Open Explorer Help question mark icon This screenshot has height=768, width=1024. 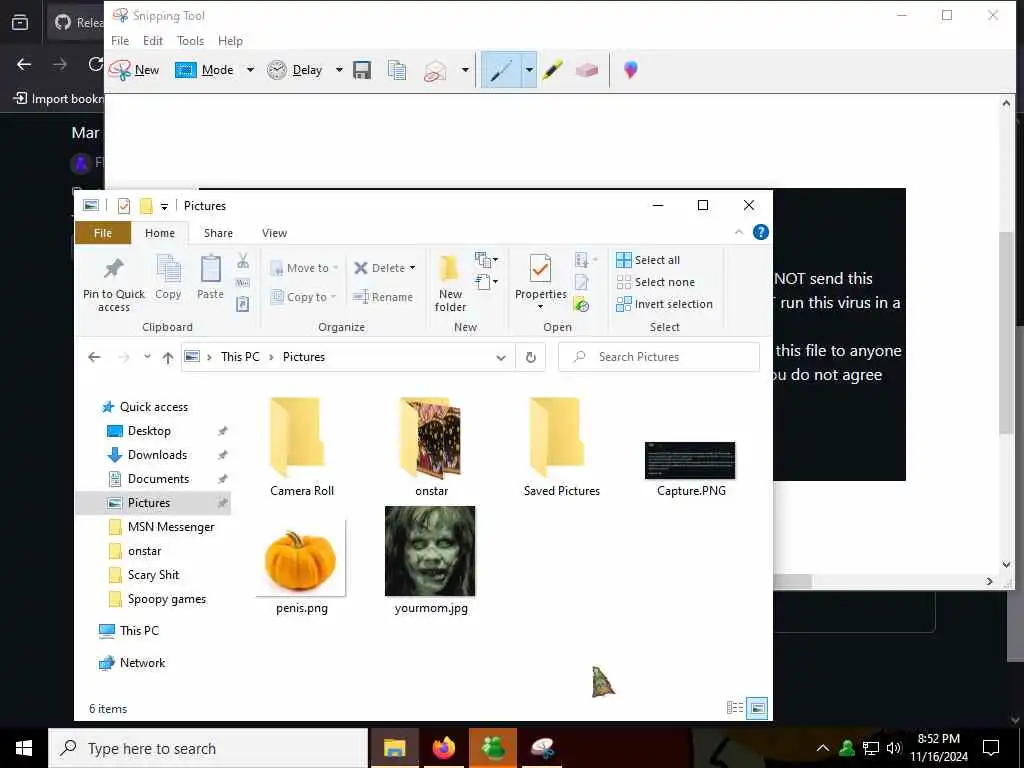pos(761,232)
